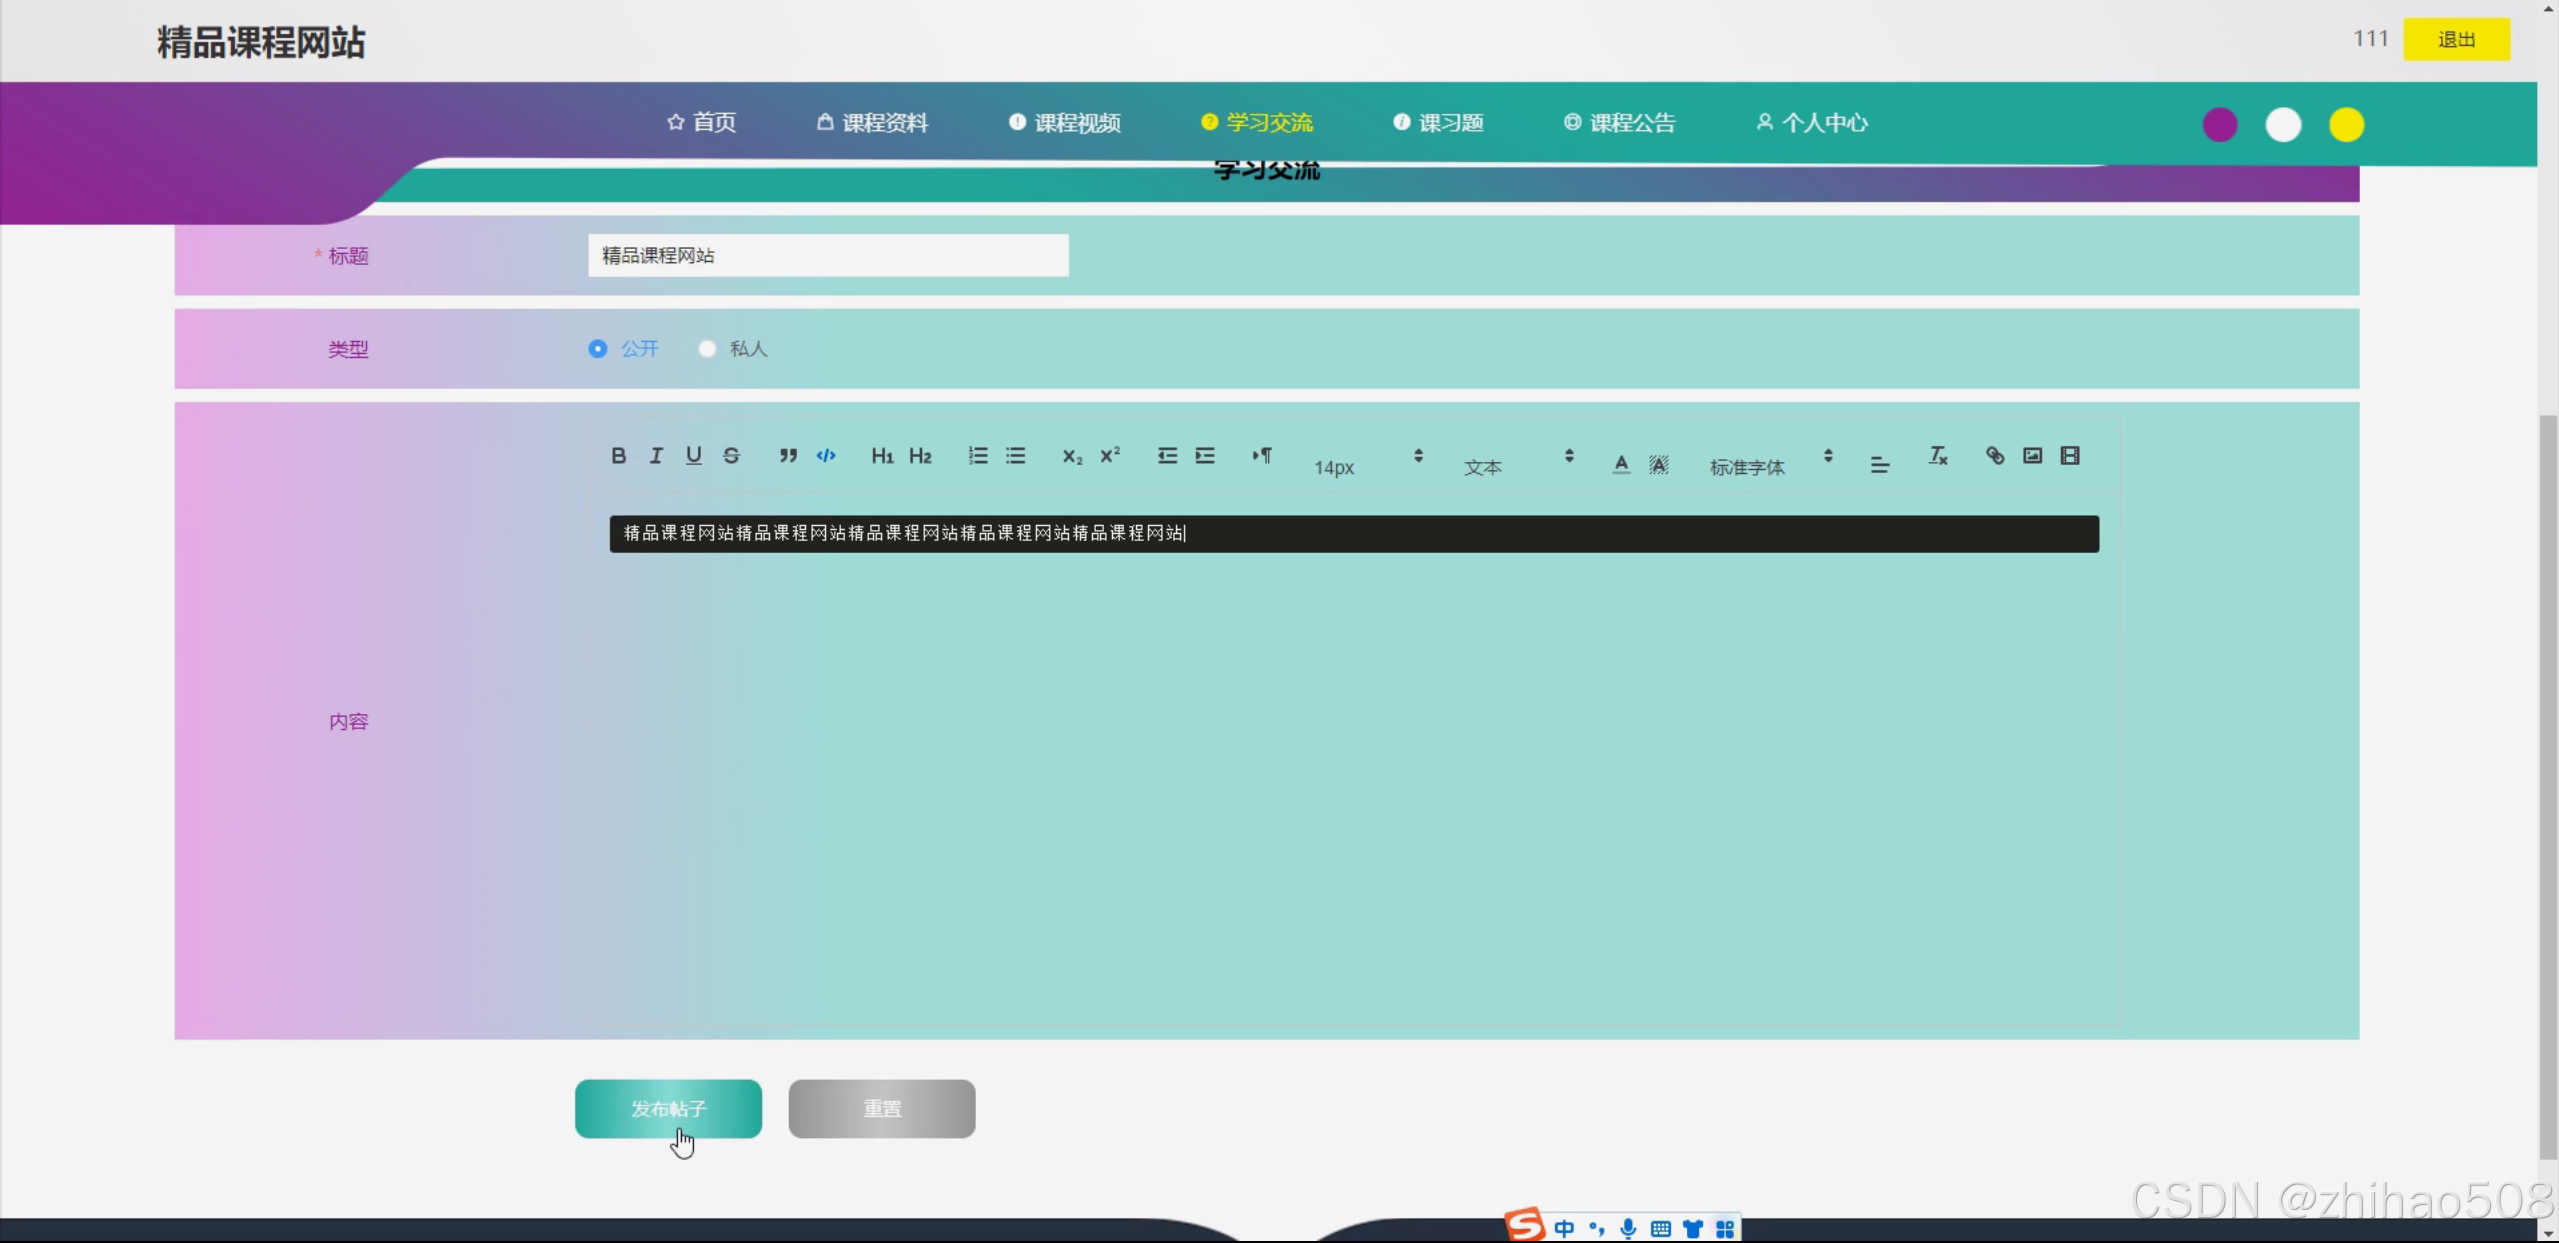Insert a blockquote in editor
Screen dimensions: 2559x1243
pos(788,456)
